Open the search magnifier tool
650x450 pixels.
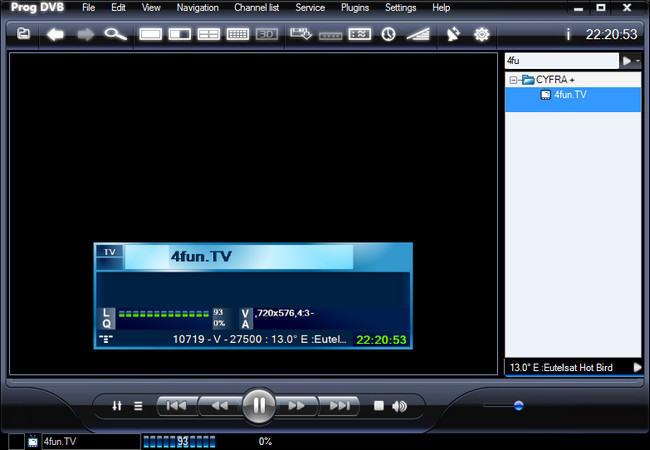115,34
